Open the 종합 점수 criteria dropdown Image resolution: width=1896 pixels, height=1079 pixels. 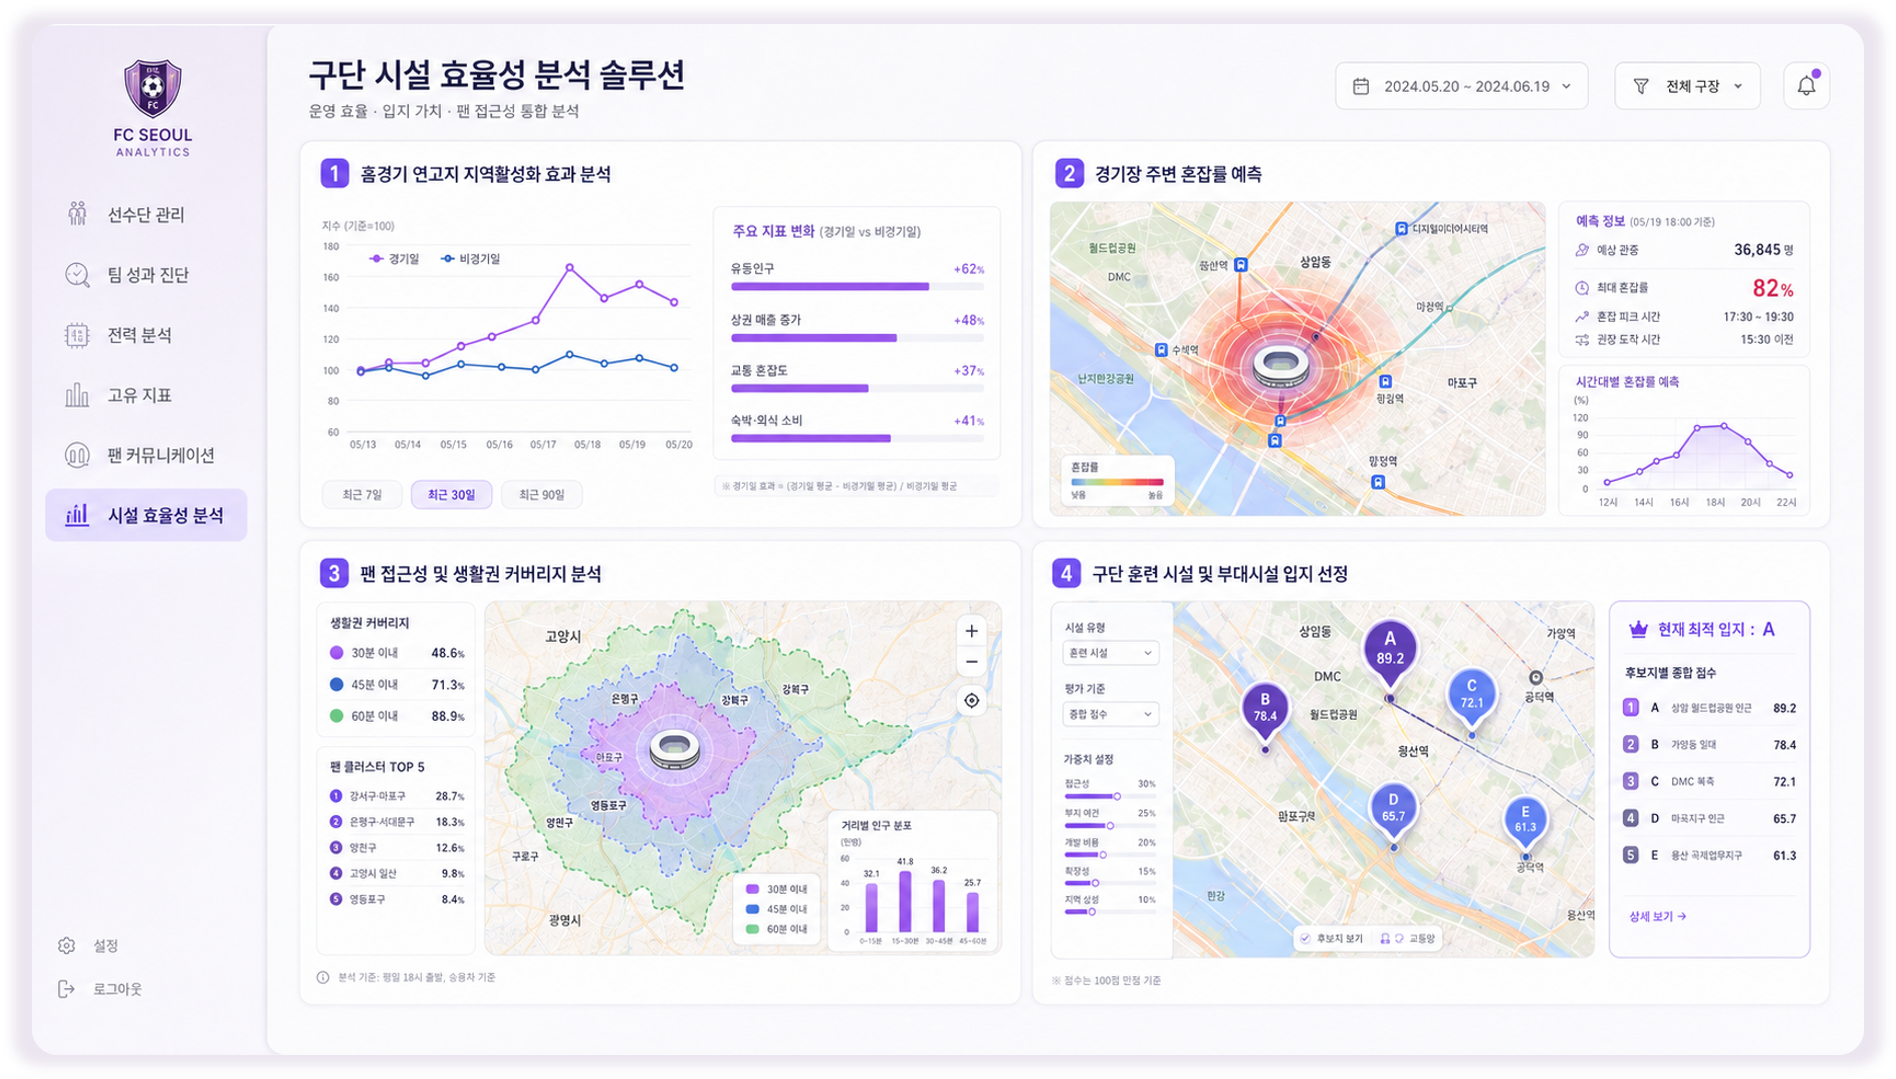tap(1110, 714)
